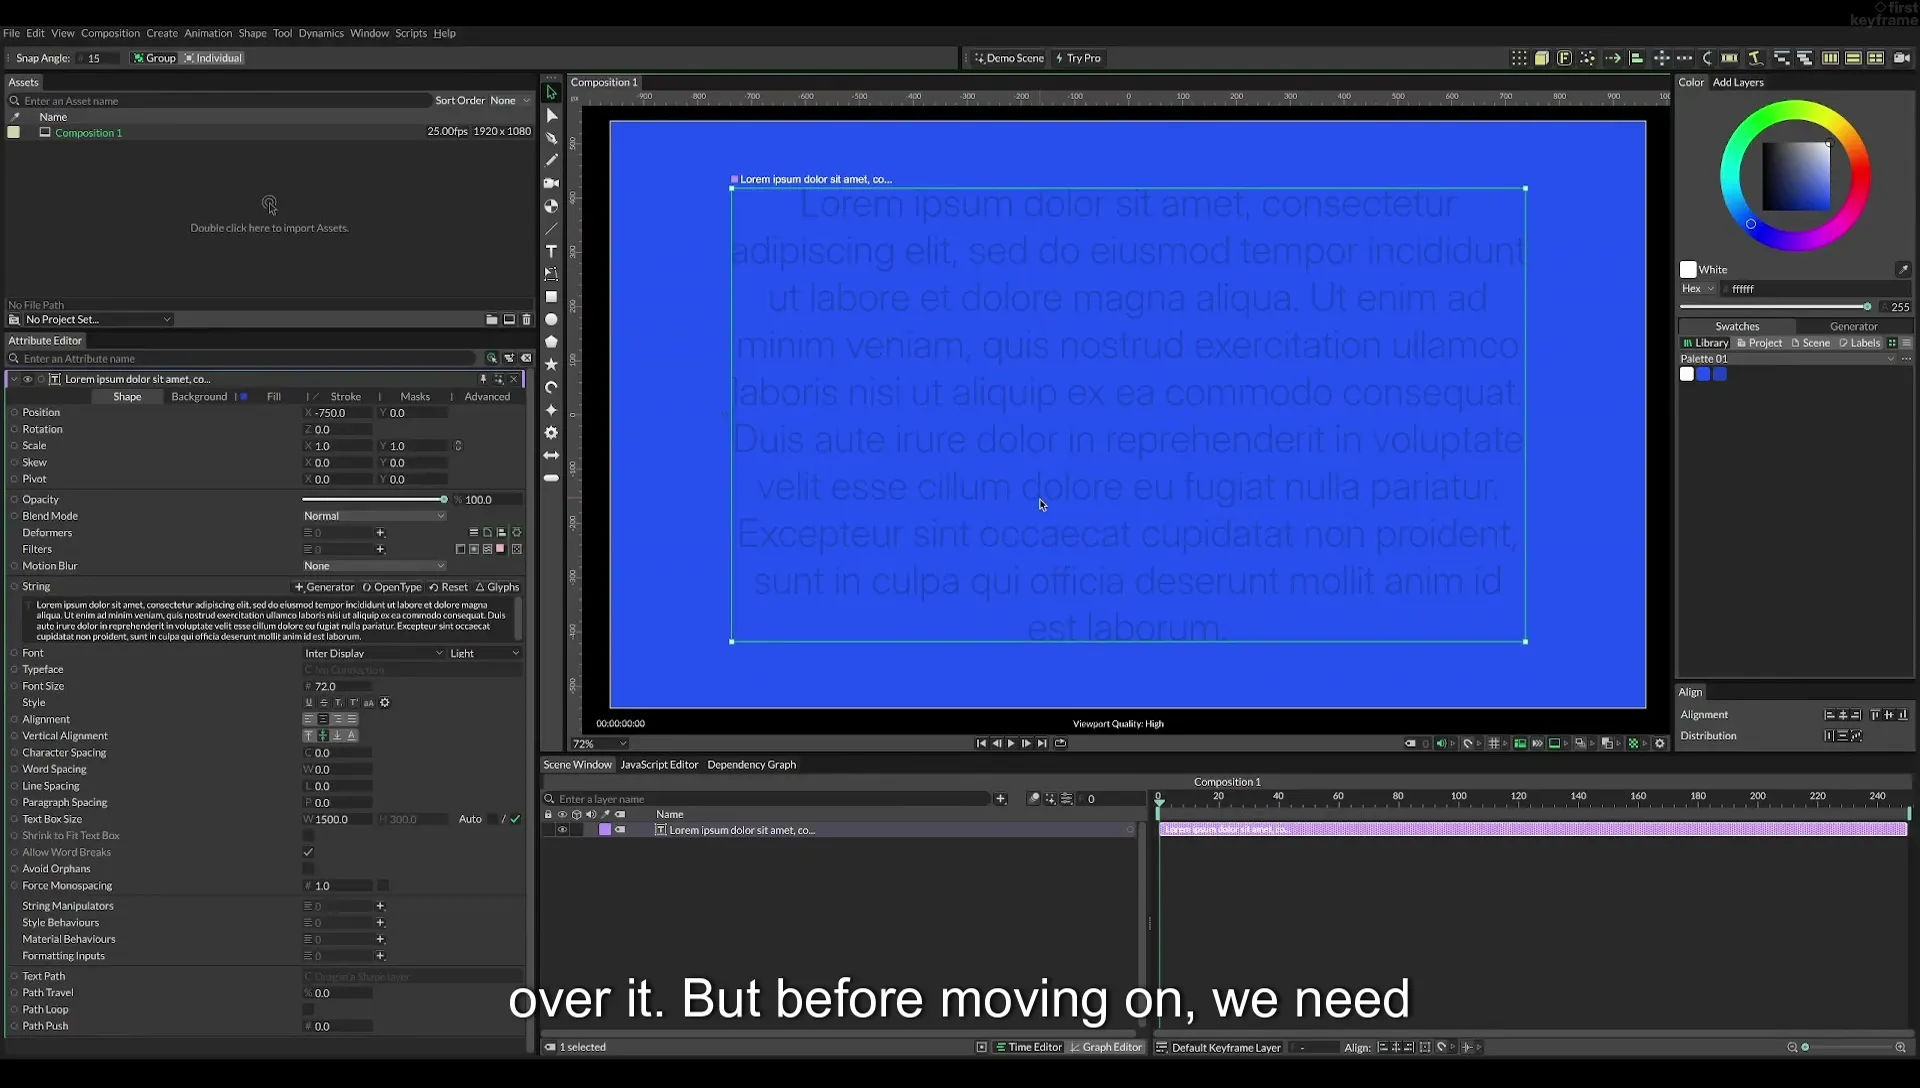Select the Capsule shape tool
This screenshot has width=1920, height=1088.
(551, 478)
